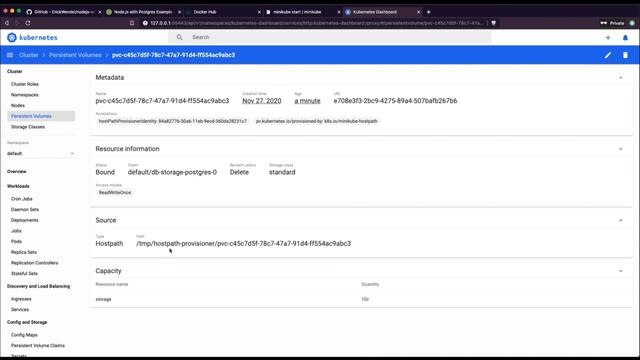This screenshot has width=640, height=360.
Task: Click the Search input field
Action: [x=329, y=37]
